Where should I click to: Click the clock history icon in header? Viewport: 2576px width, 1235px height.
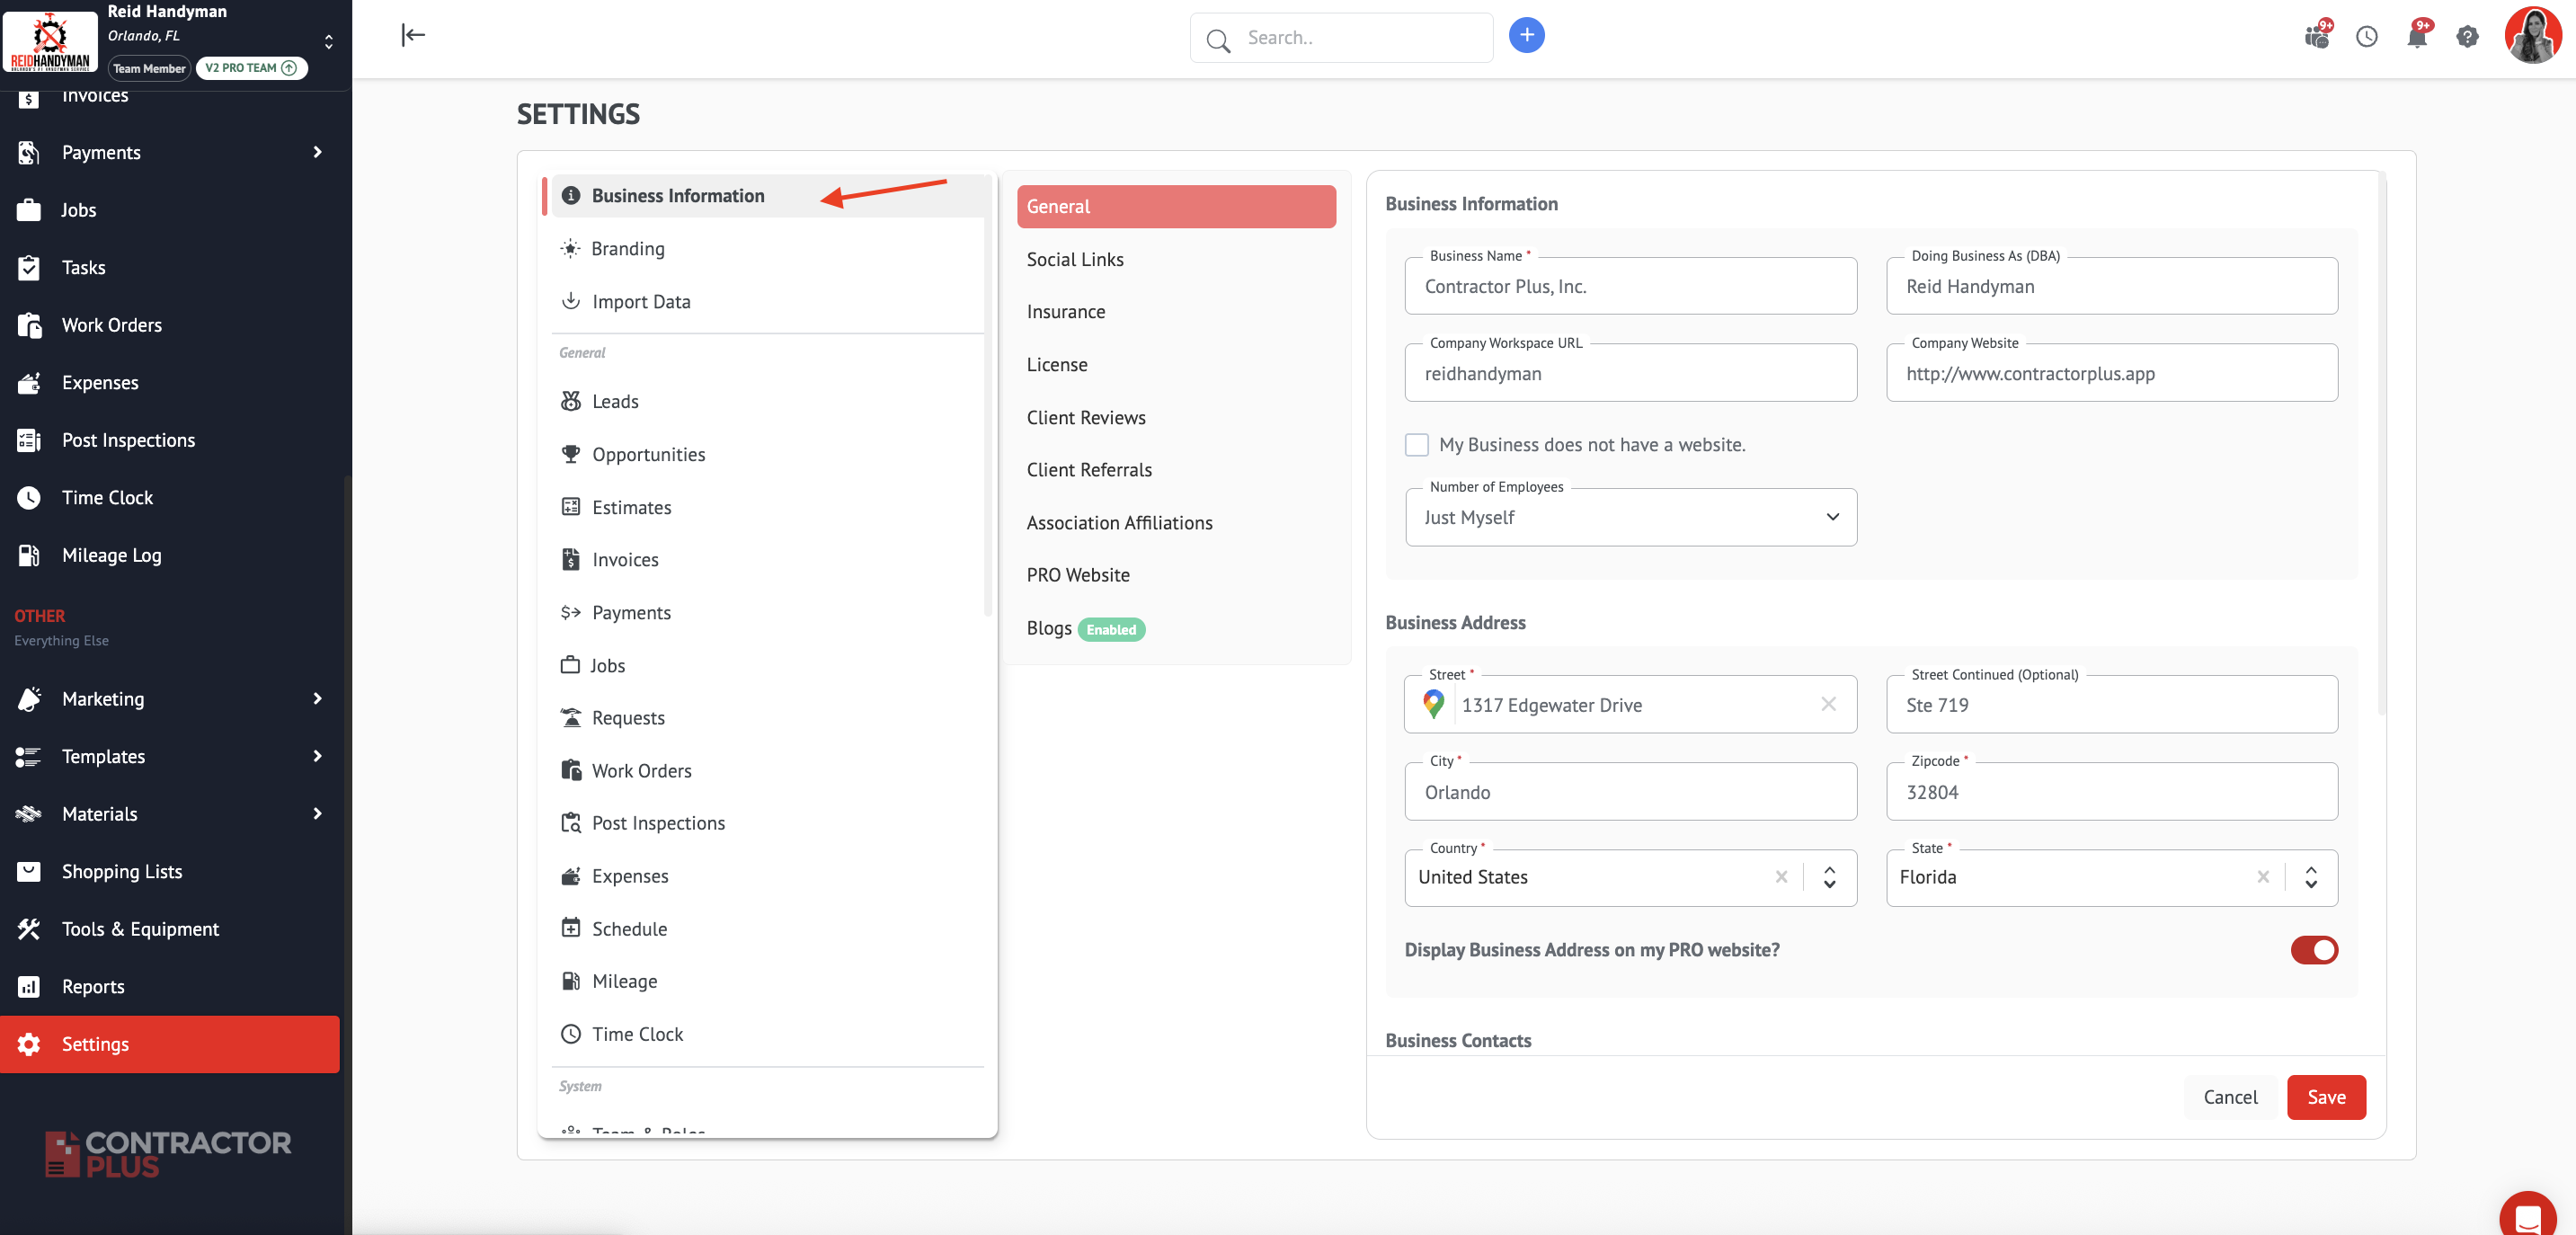tap(2366, 37)
